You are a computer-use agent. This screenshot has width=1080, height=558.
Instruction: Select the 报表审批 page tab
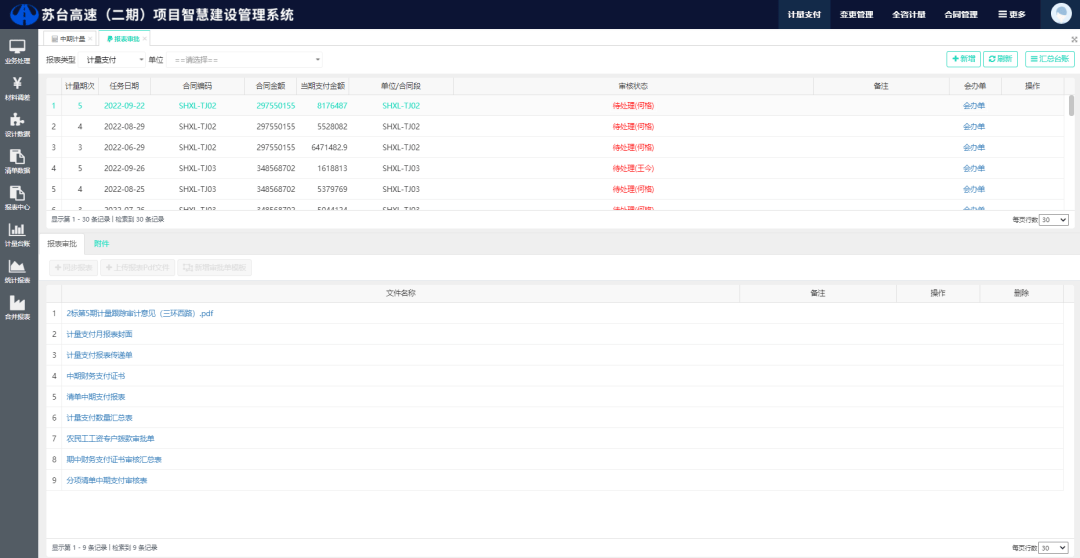coord(124,39)
